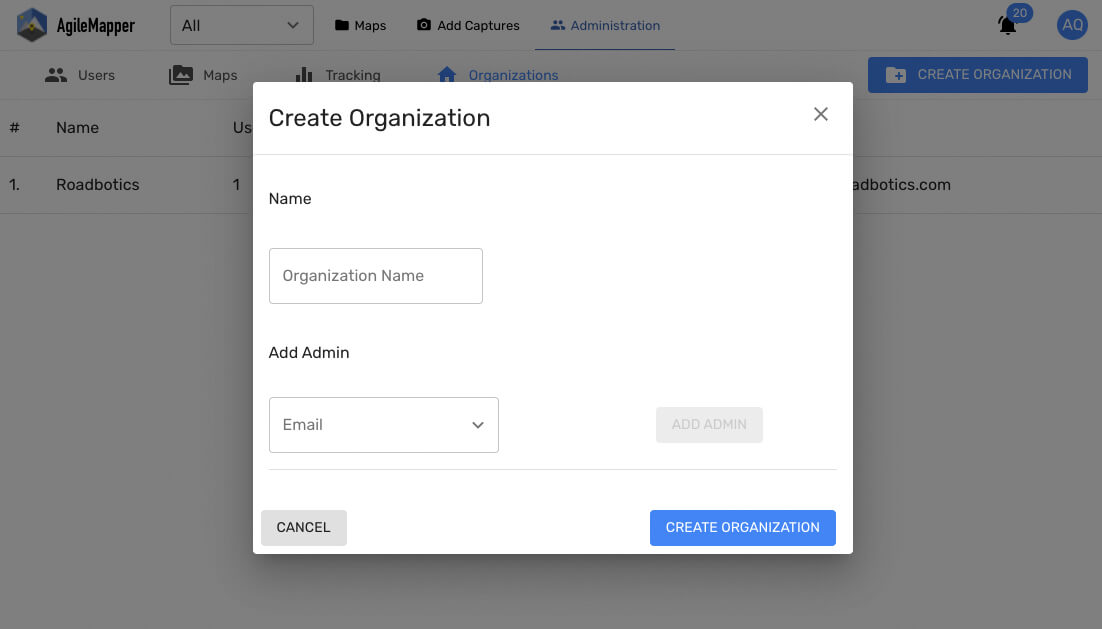Open the notifications bell icon

1007,26
